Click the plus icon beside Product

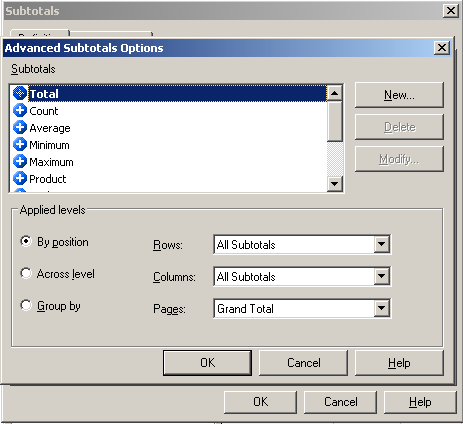click(x=20, y=178)
